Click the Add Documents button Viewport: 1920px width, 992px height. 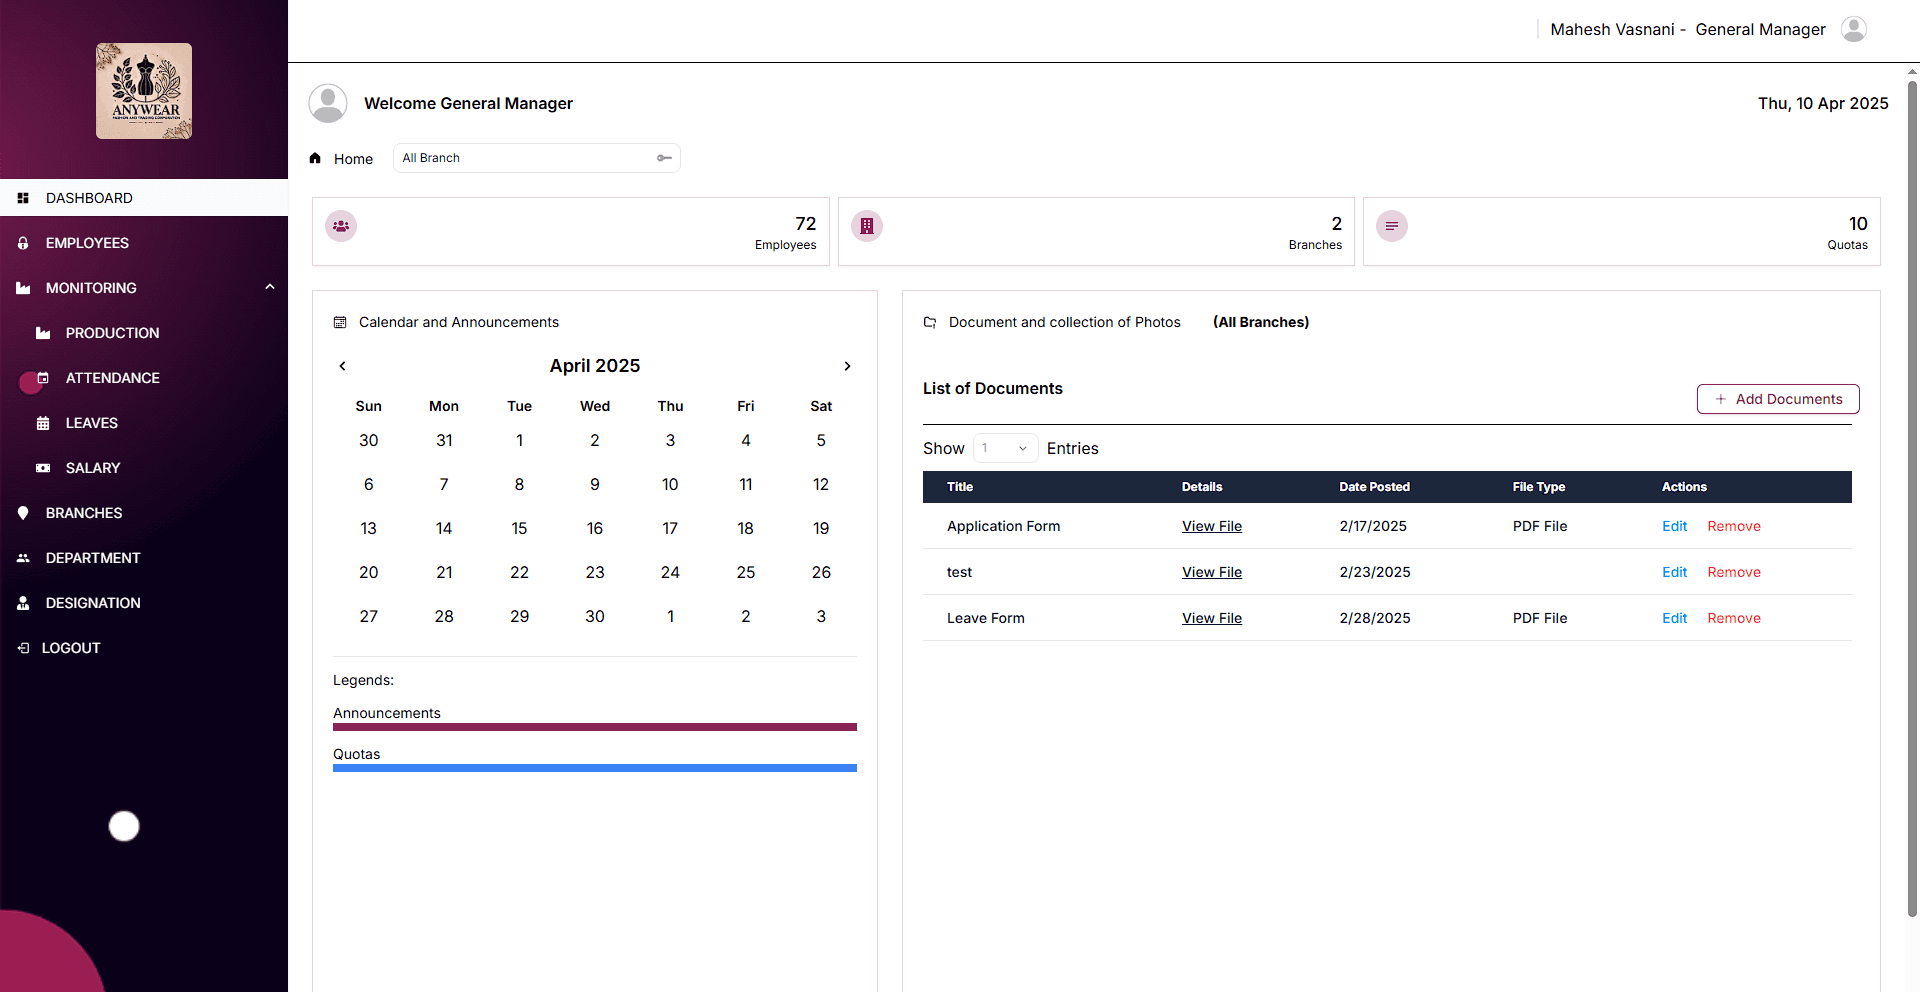[1778, 399]
